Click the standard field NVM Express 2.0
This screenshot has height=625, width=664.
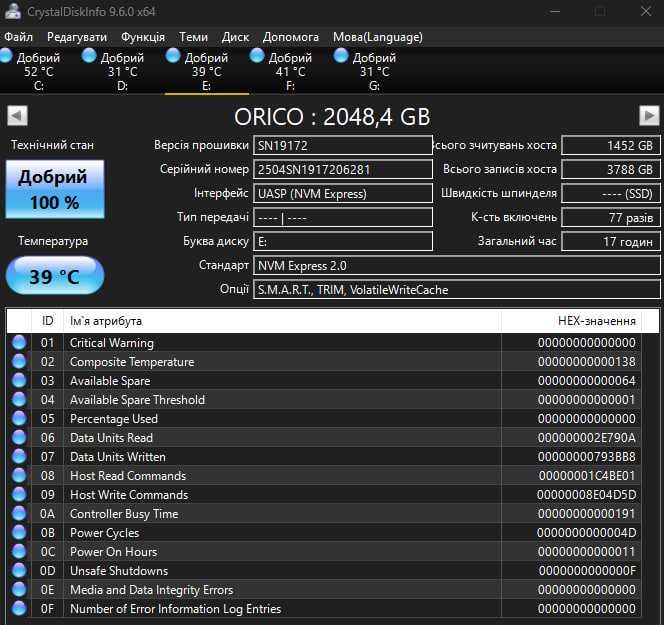tap(456, 265)
